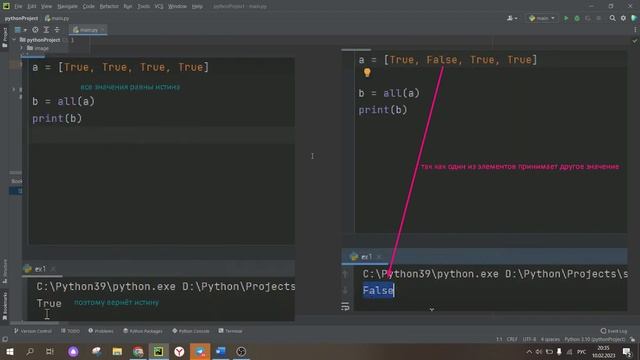Click 'b = all(a)' in right code
This screenshot has height=360, width=640.
tap(389, 93)
